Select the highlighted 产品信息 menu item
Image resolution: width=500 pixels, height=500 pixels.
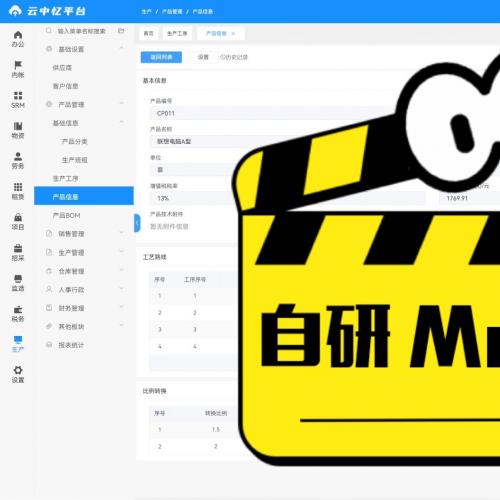point(84,196)
